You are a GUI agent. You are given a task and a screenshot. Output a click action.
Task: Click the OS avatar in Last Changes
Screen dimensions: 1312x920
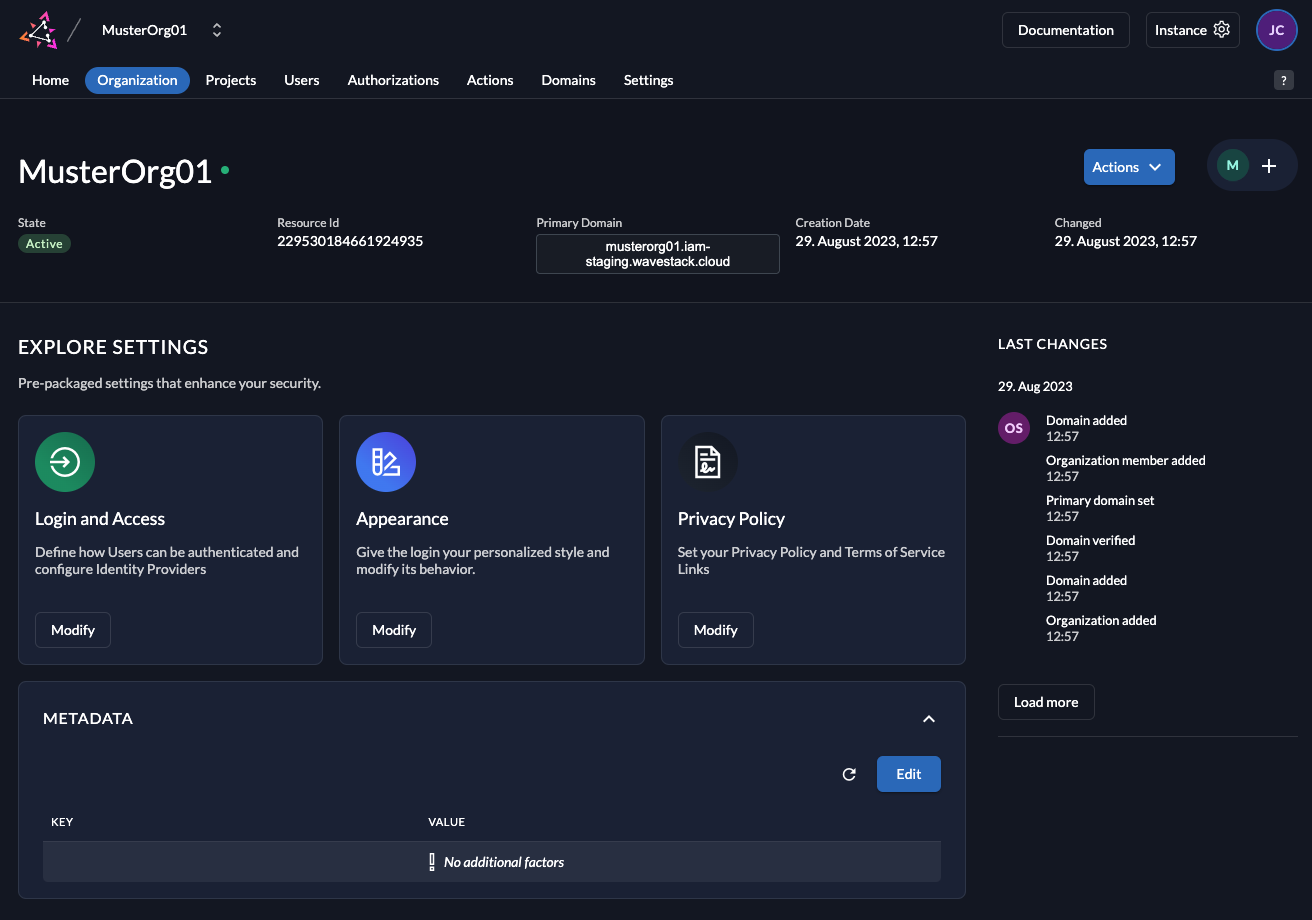tap(1014, 428)
